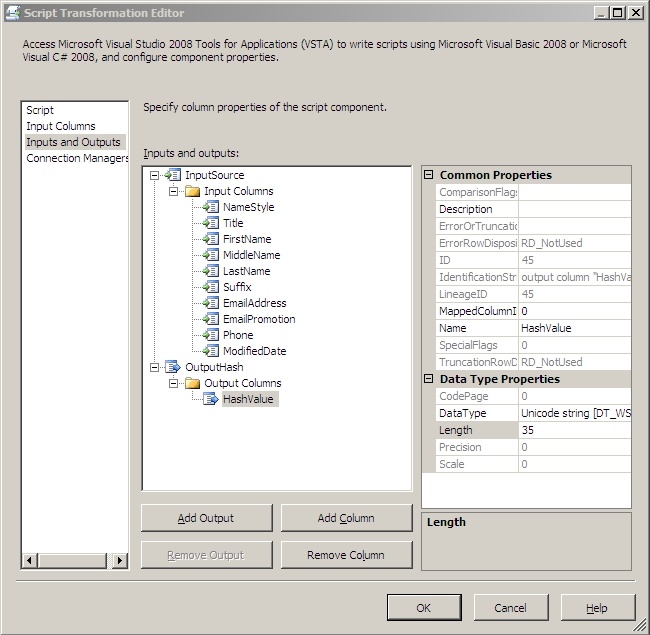Select the EmailPromotion tree label
650x635 pixels.
(259, 319)
